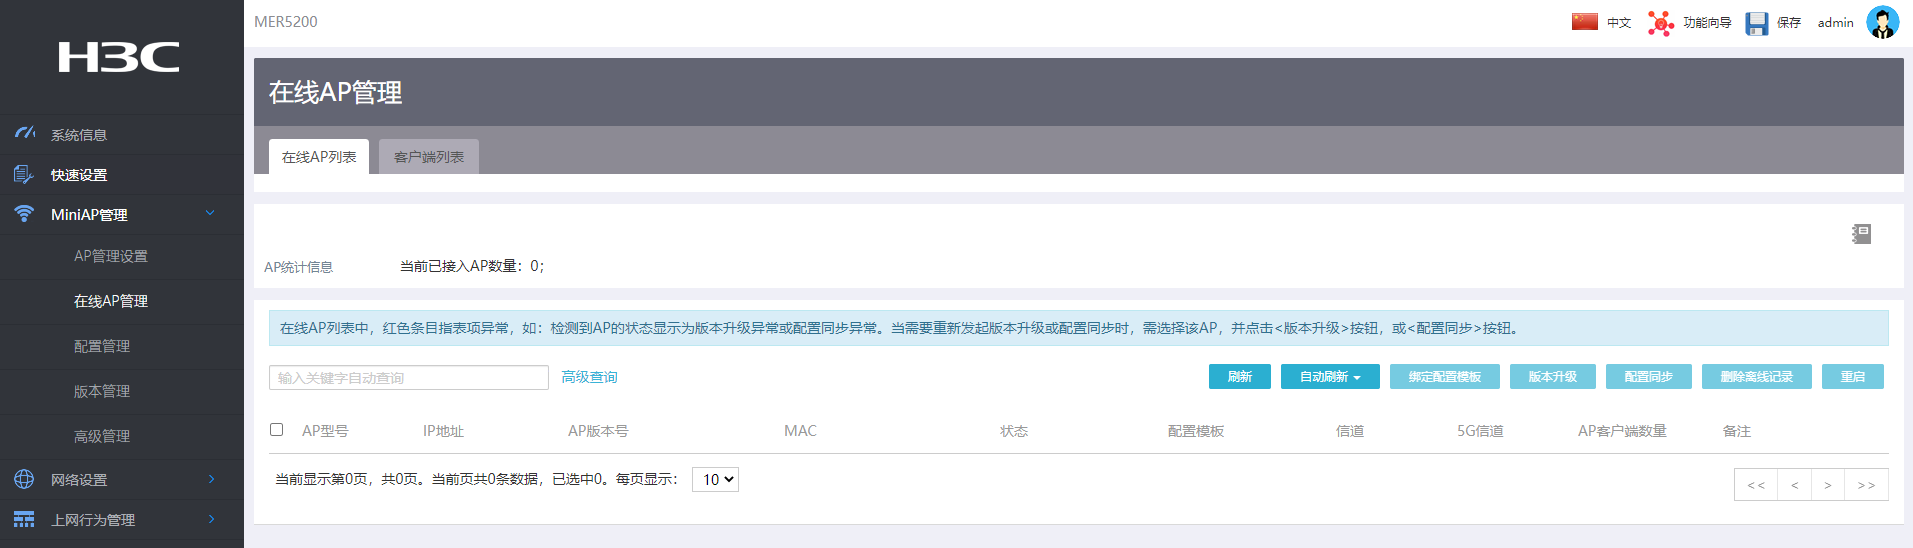The image size is (1913, 548).
Task: Click the system info gauge icon
Action: pyautogui.click(x=25, y=133)
